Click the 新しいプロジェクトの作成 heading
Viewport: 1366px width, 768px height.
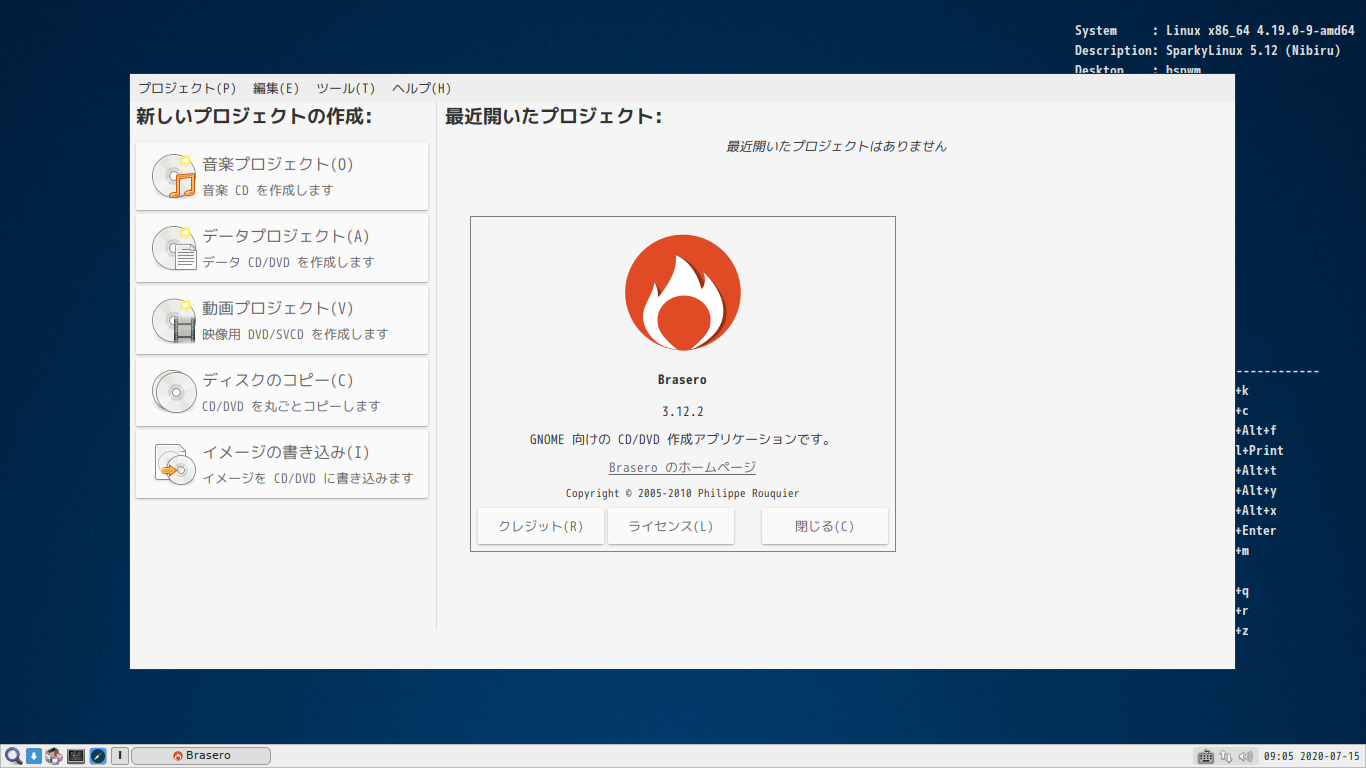coord(254,117)
